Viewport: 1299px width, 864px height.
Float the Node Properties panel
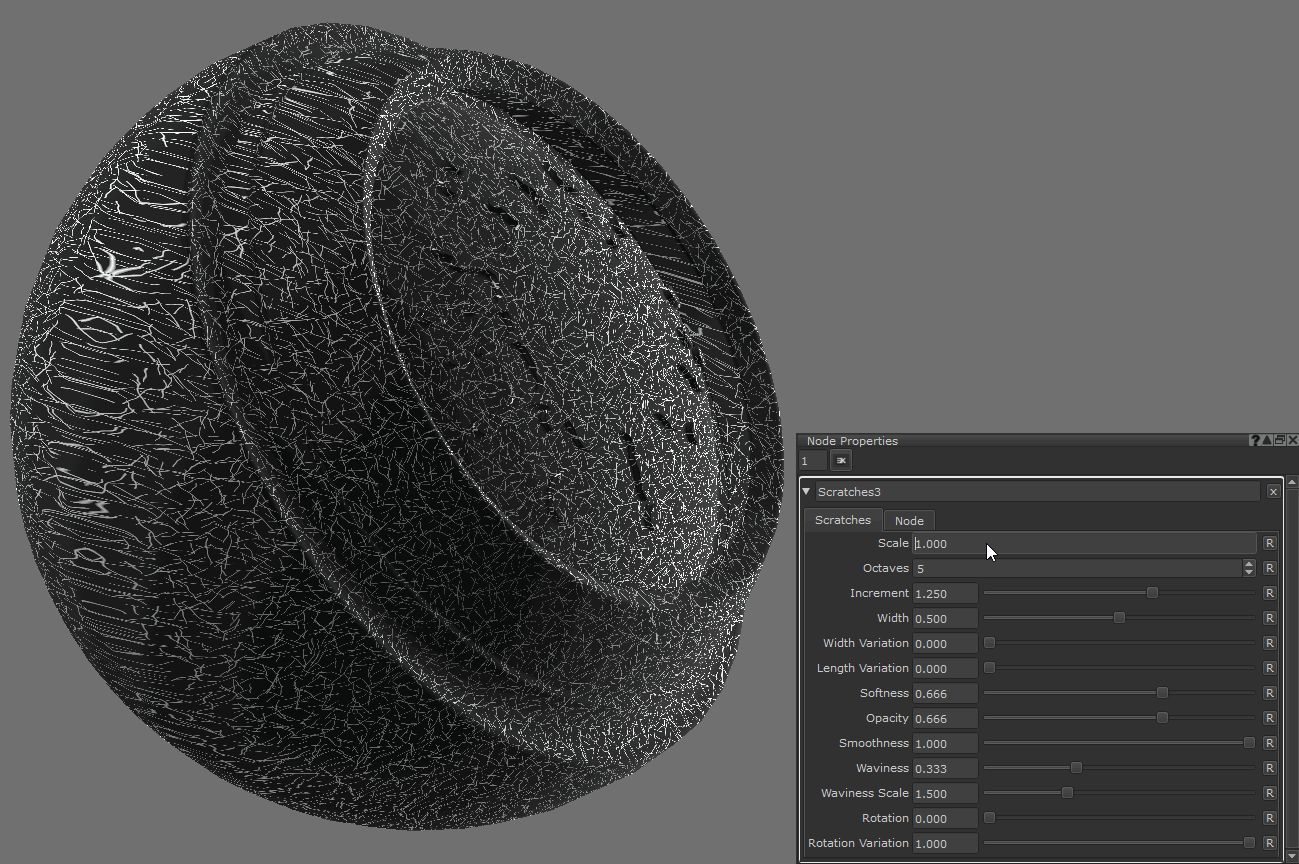[1280, 440]
